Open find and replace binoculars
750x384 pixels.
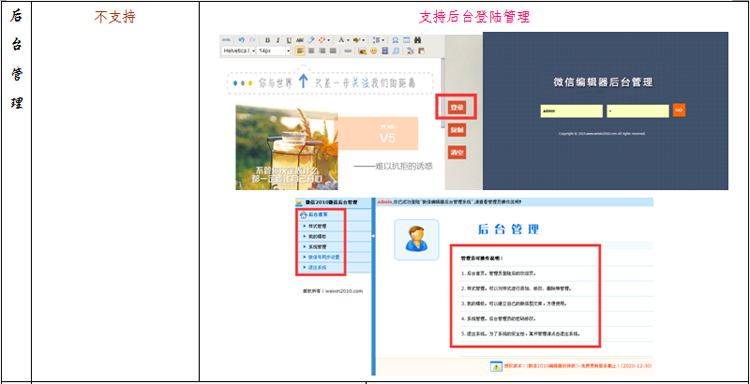(418, 40)
